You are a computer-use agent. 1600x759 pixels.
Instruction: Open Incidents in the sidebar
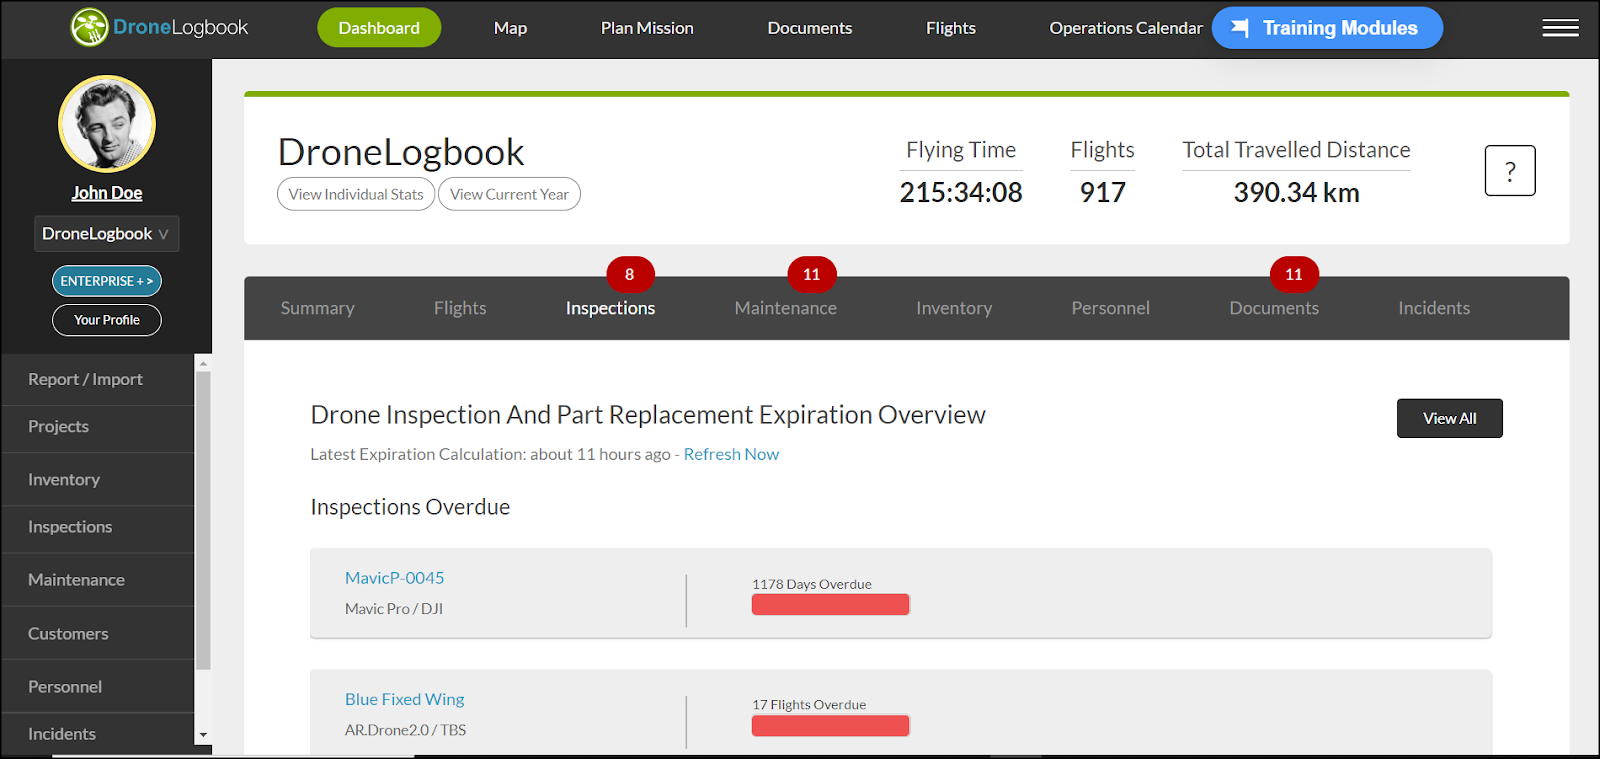tap(98, 734)
